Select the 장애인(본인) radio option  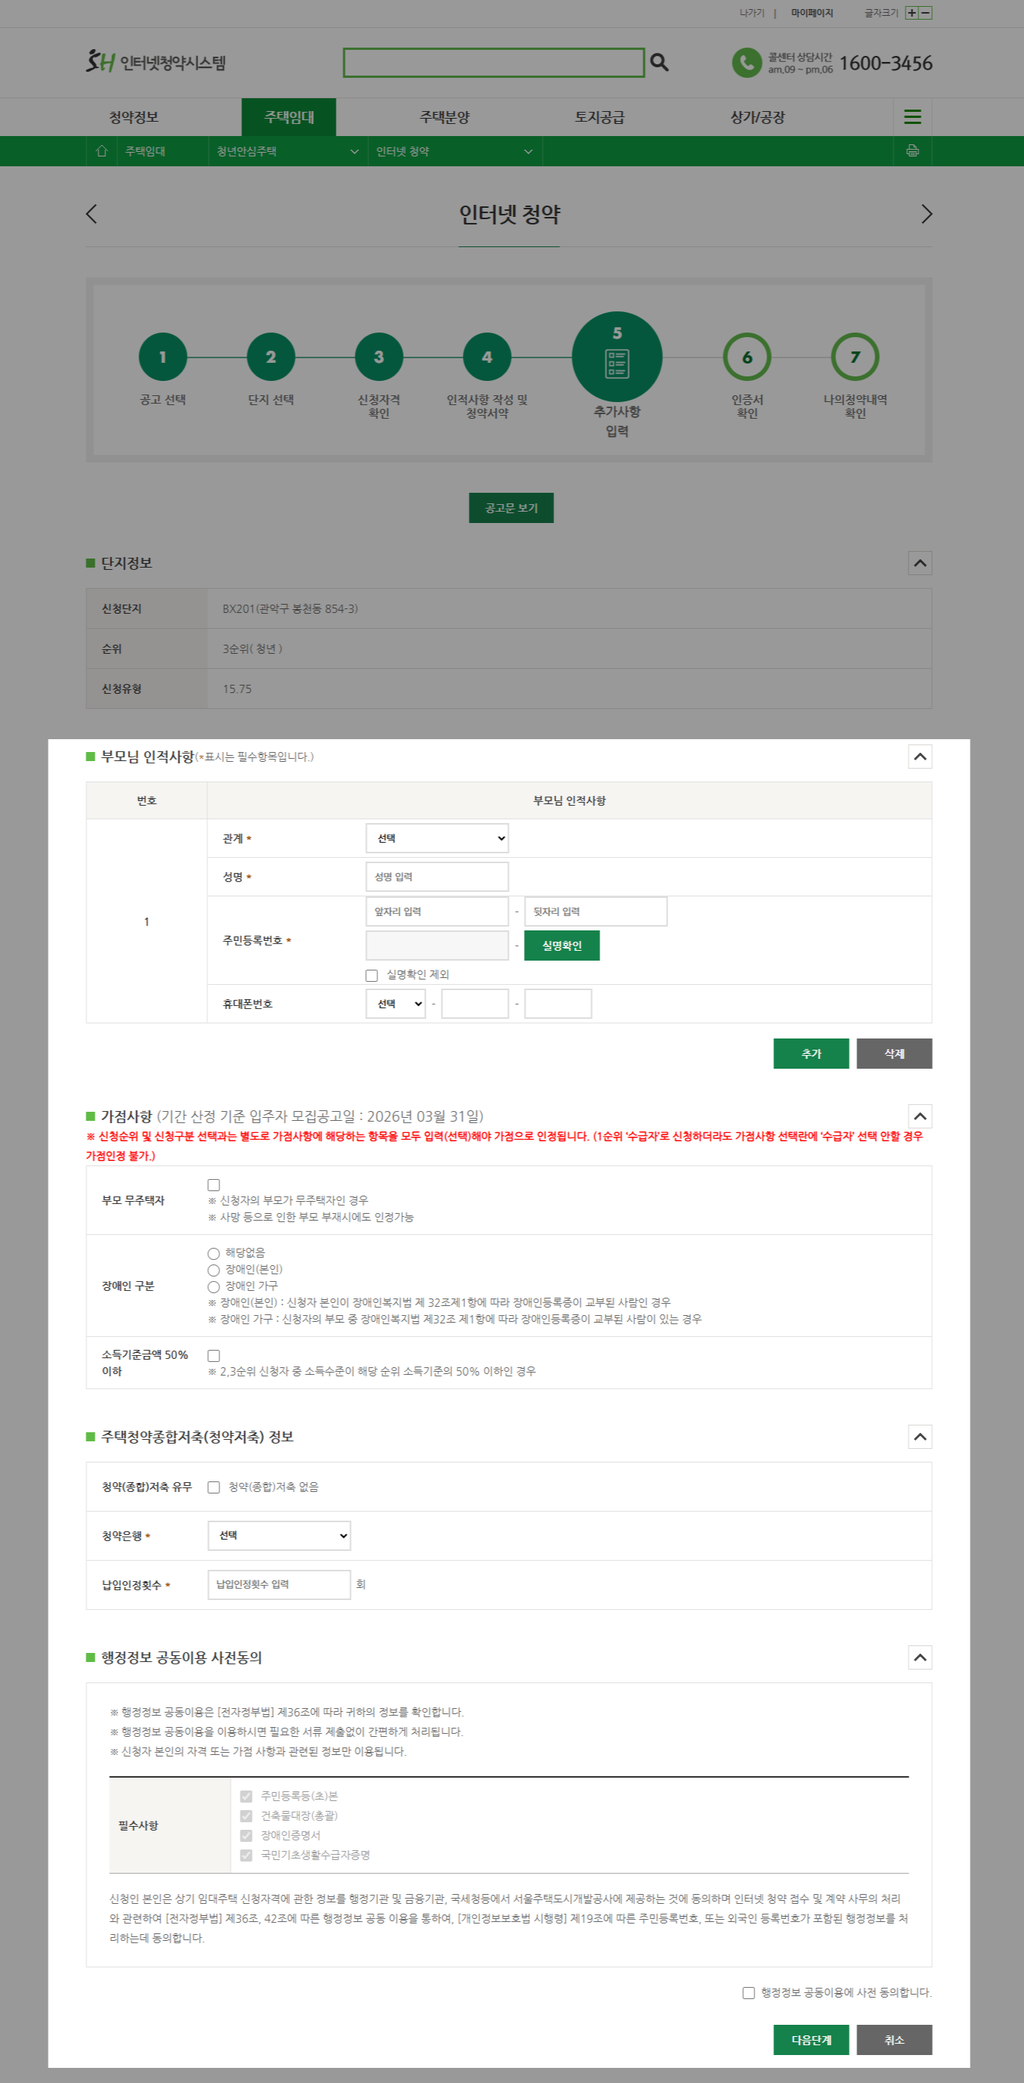[x=214, y=1270]
